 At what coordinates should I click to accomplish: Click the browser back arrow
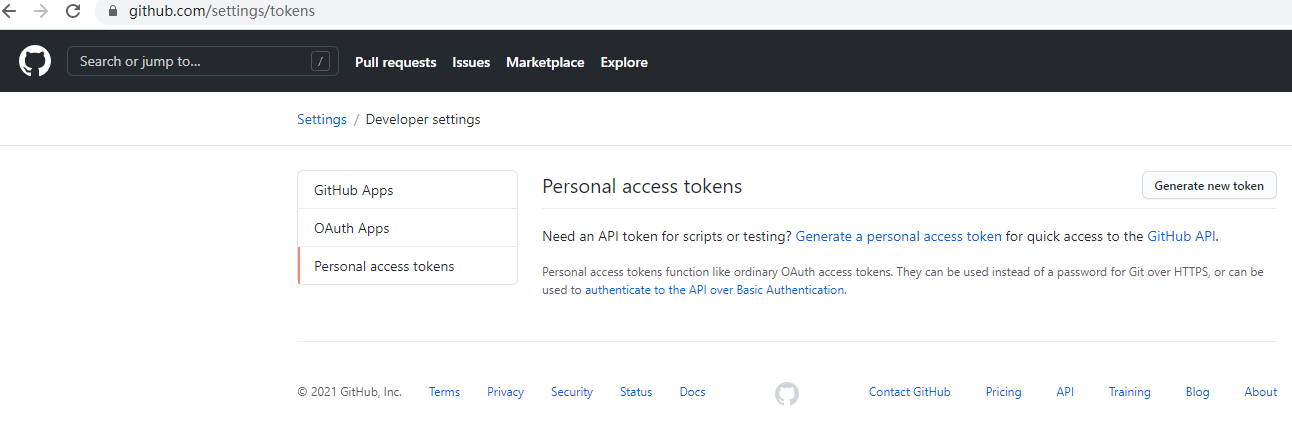(x=9, y=11)
